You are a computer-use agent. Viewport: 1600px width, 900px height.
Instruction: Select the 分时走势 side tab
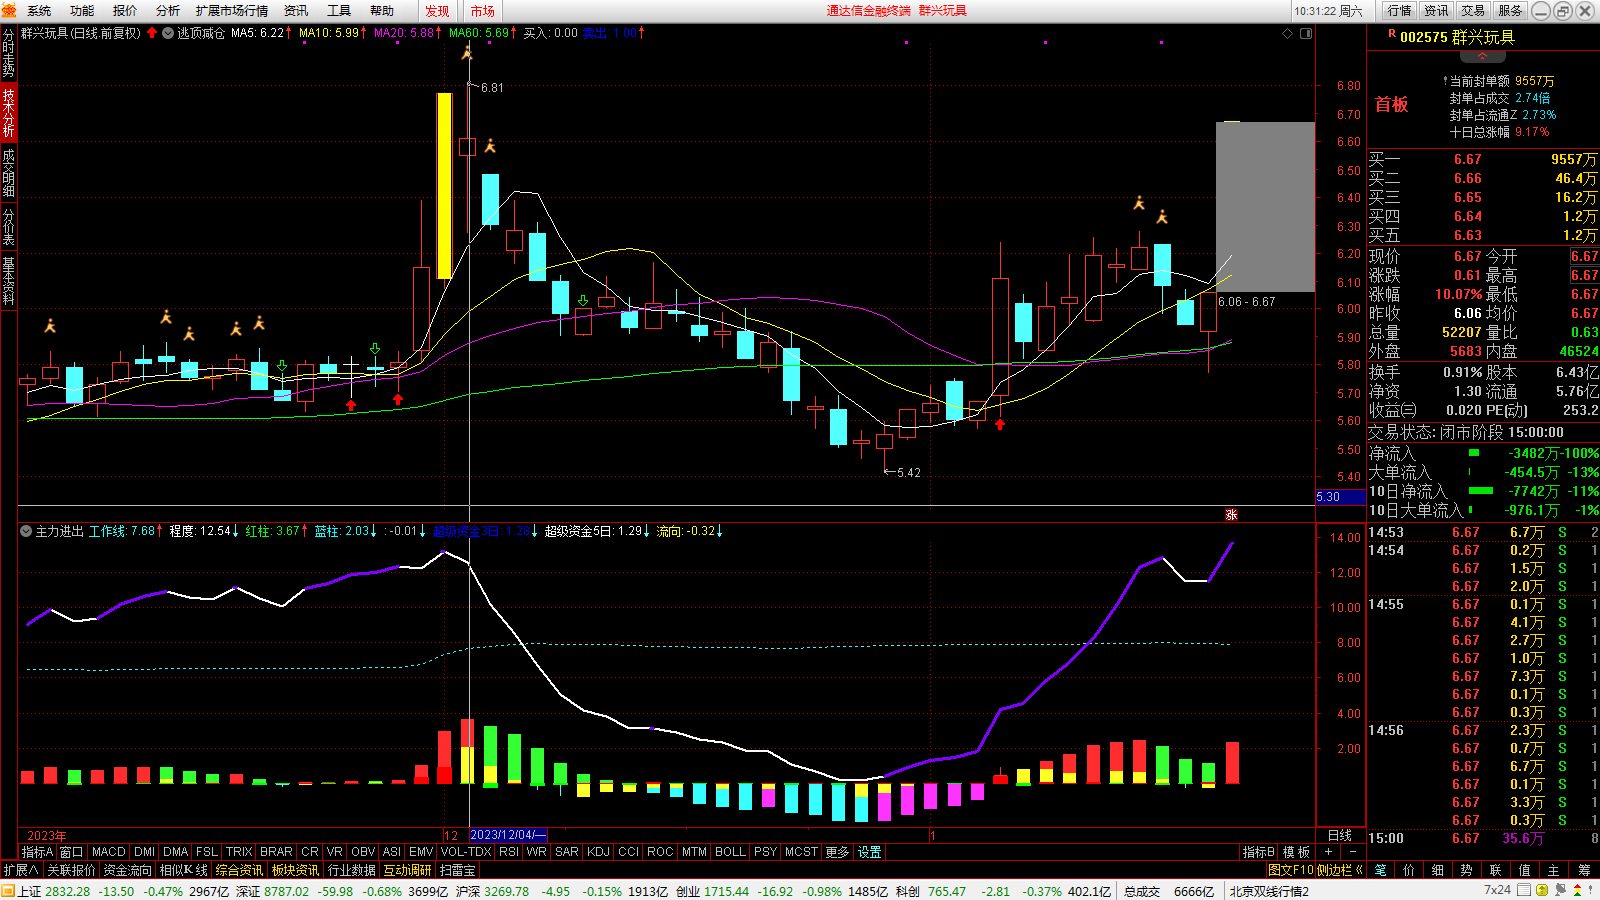click(x=8, y=54)
